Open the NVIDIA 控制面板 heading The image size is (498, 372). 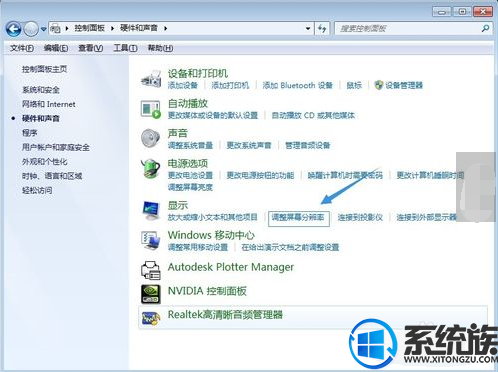click(207, 291)
